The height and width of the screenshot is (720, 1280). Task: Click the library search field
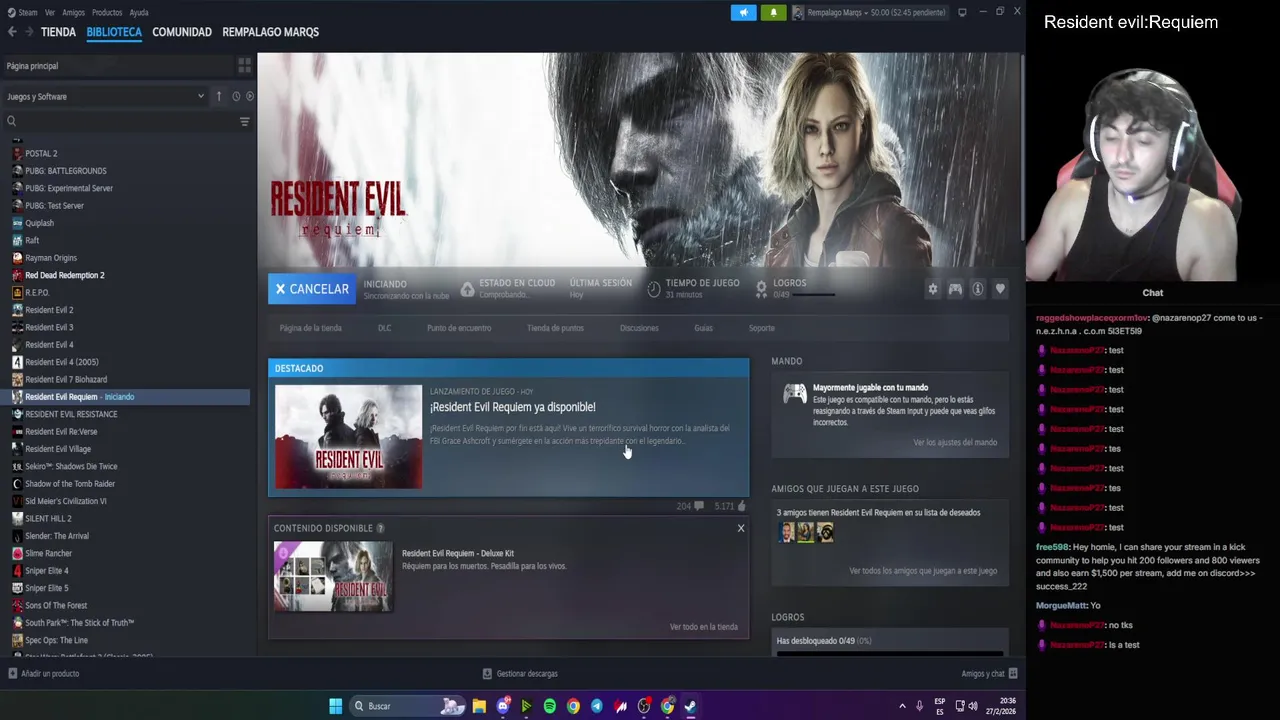(x=120, y=121)
